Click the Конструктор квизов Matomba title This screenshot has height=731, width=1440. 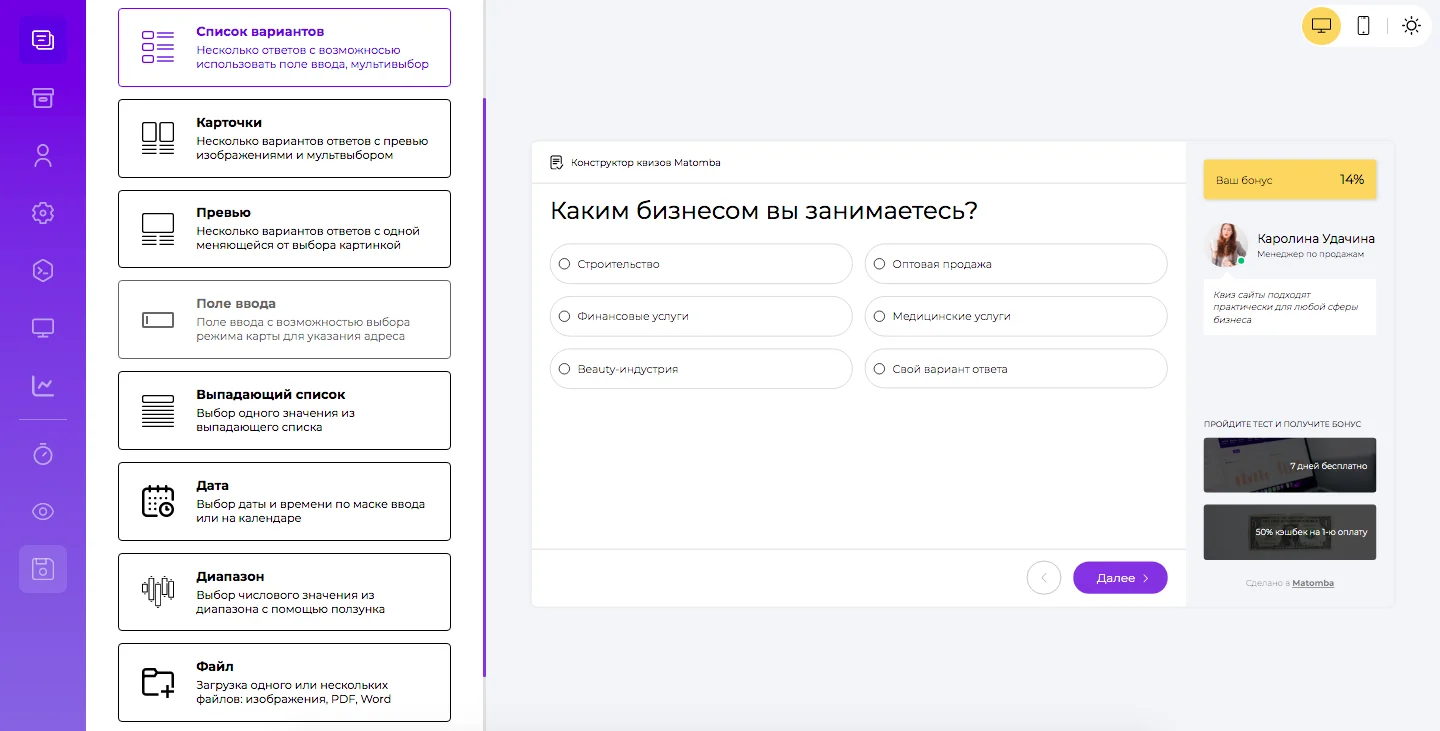[x=646, y=163]
